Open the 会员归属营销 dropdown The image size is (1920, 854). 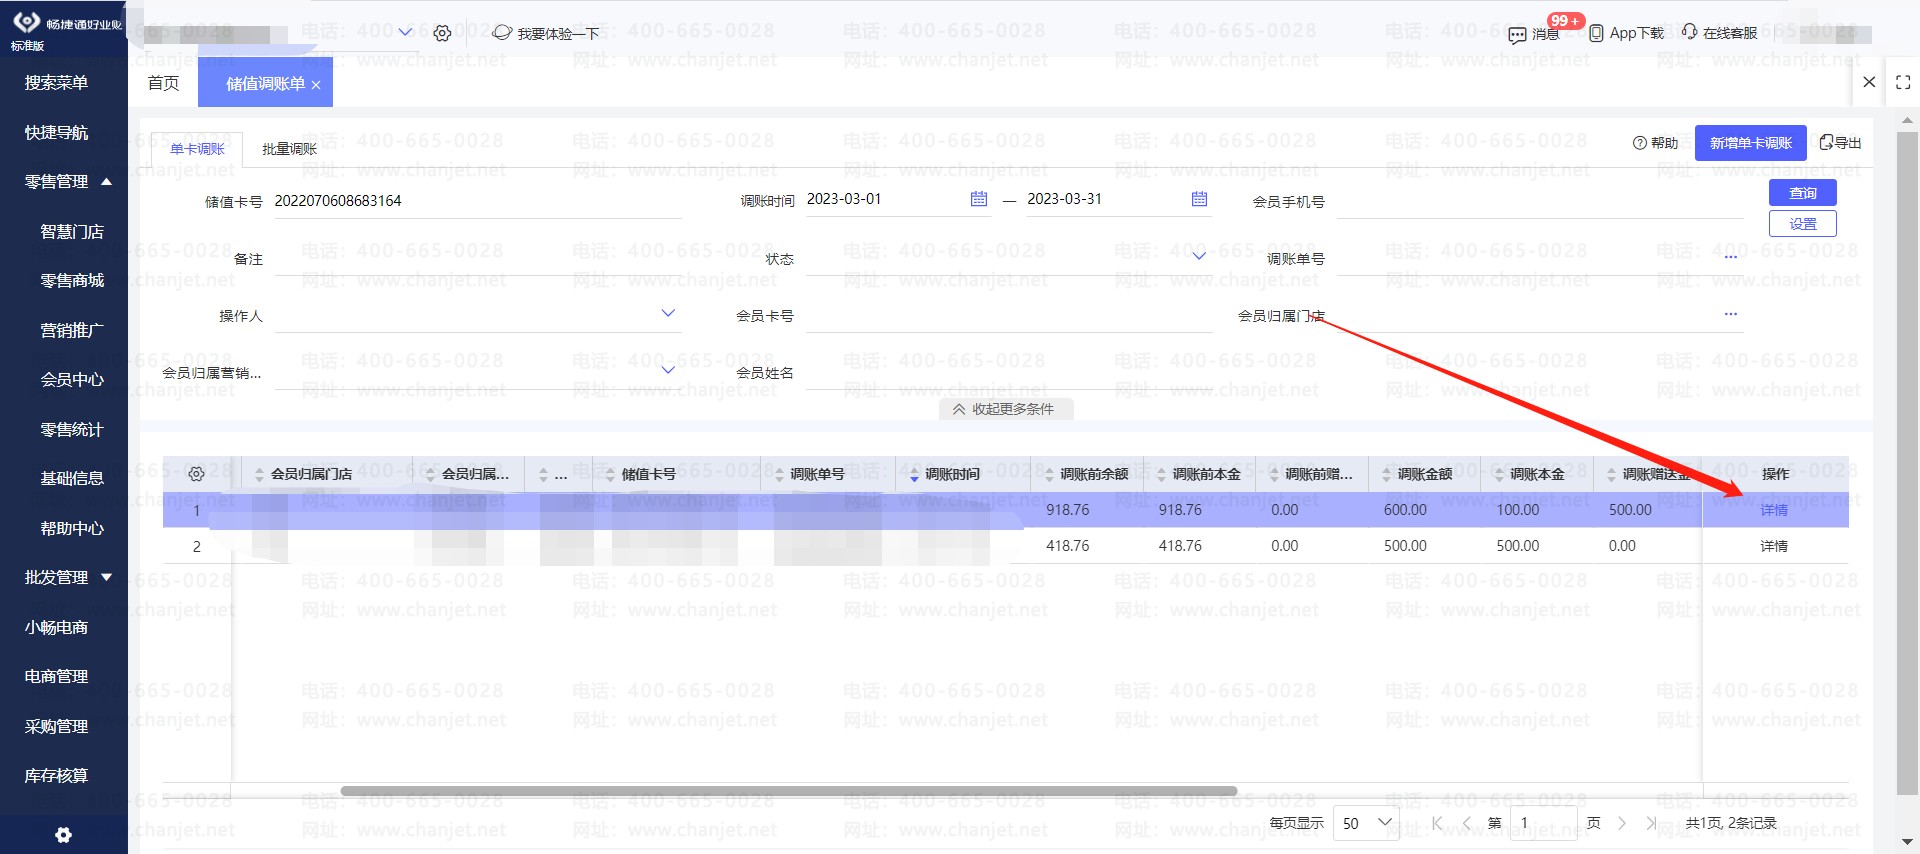click(x=668, y=370)
